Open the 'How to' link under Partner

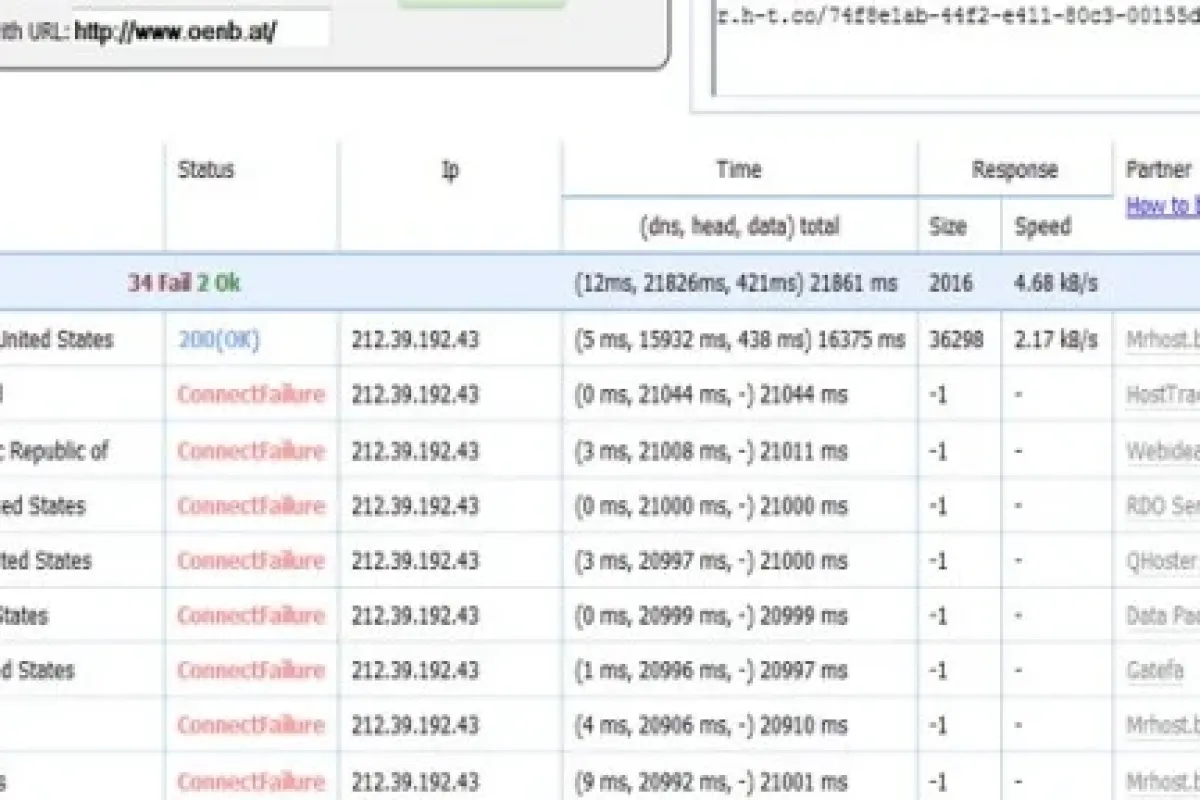[x=1163, y=206]
